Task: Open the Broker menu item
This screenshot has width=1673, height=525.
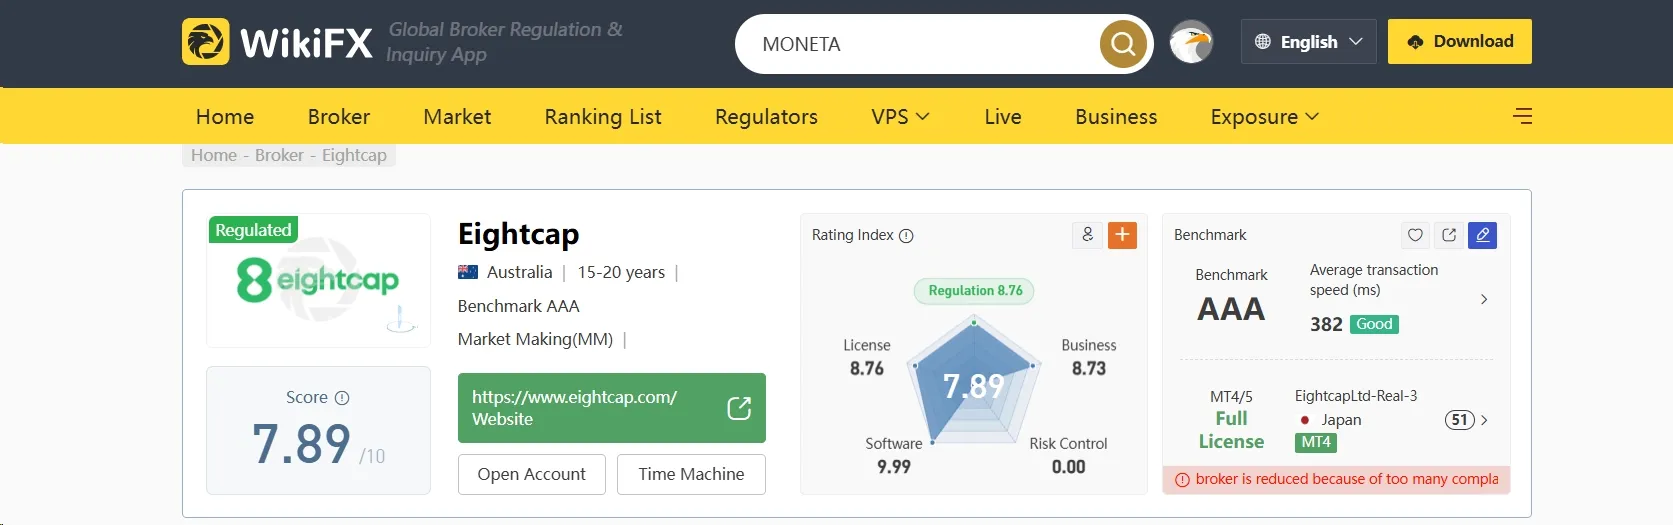Action: coord(339,116)
